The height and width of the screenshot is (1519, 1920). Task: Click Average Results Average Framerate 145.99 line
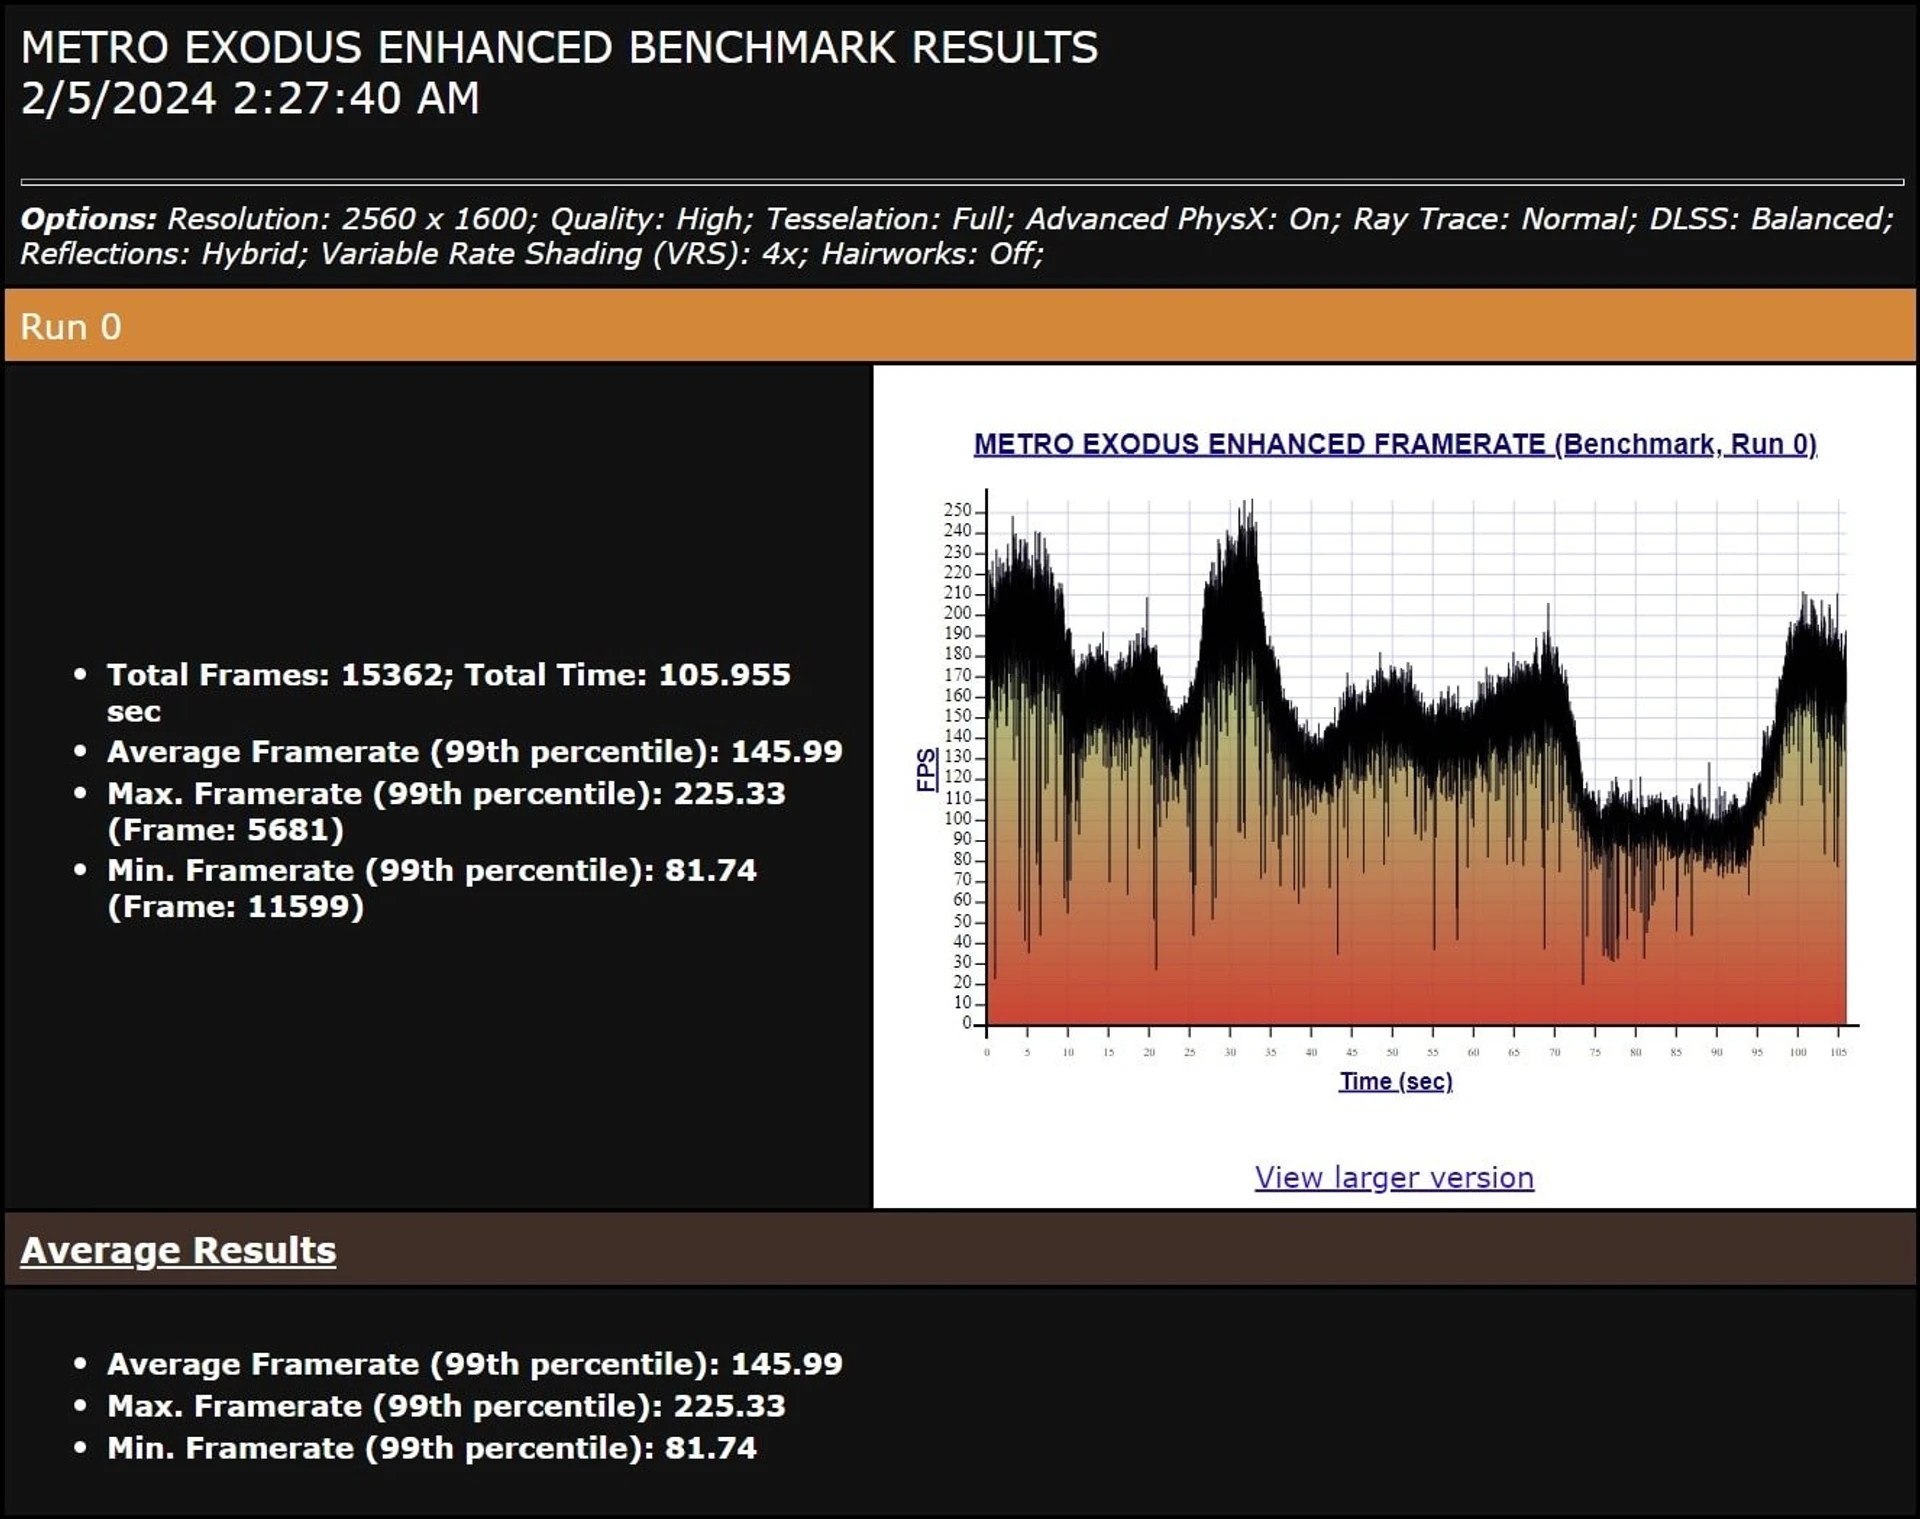coord(475,1364)
